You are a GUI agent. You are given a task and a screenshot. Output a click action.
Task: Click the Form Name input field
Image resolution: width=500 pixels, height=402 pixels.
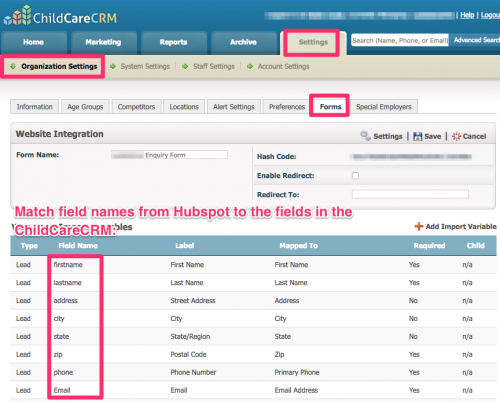coord(169,155)
